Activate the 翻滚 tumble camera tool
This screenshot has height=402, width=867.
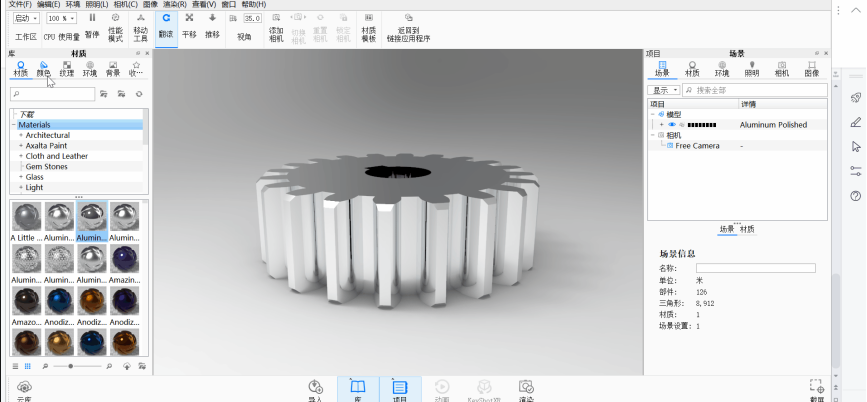tap(166, 28)
